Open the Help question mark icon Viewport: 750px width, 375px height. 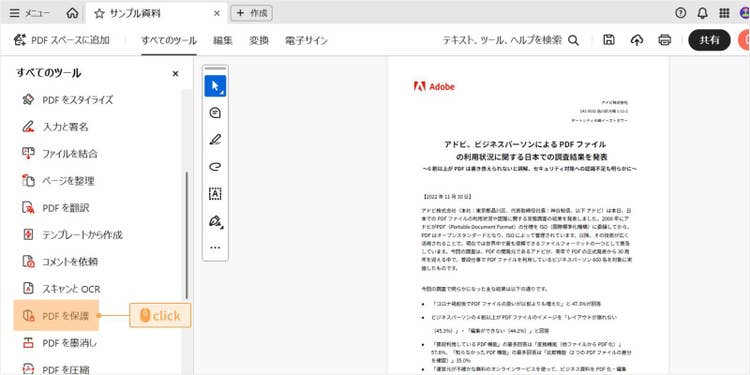tap(681, 13)
